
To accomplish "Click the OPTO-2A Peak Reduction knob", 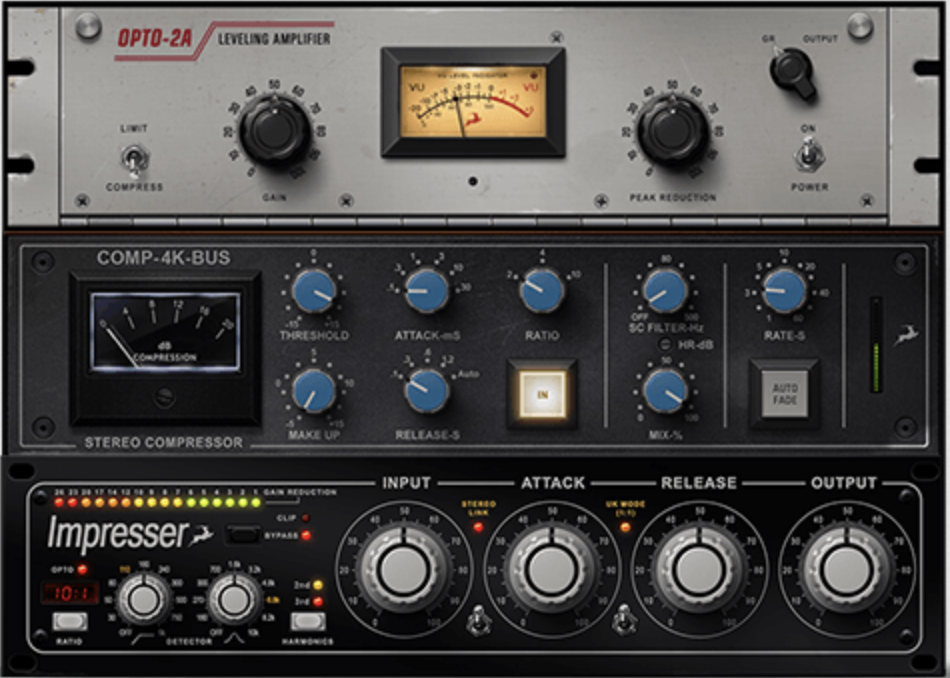I will click(673, 130).
